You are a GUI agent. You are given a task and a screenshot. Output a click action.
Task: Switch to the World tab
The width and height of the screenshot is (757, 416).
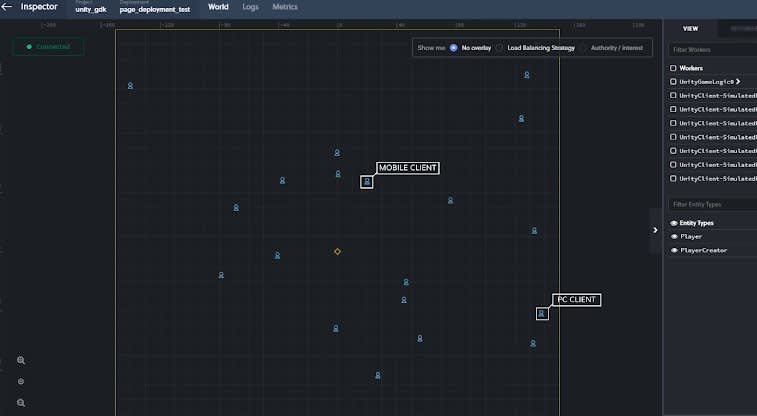click(218, 7)
